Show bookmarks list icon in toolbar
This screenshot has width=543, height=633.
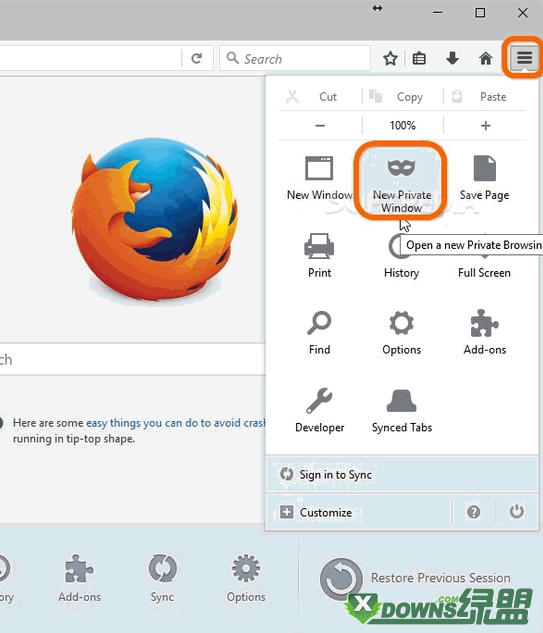[x=419, y=59]
